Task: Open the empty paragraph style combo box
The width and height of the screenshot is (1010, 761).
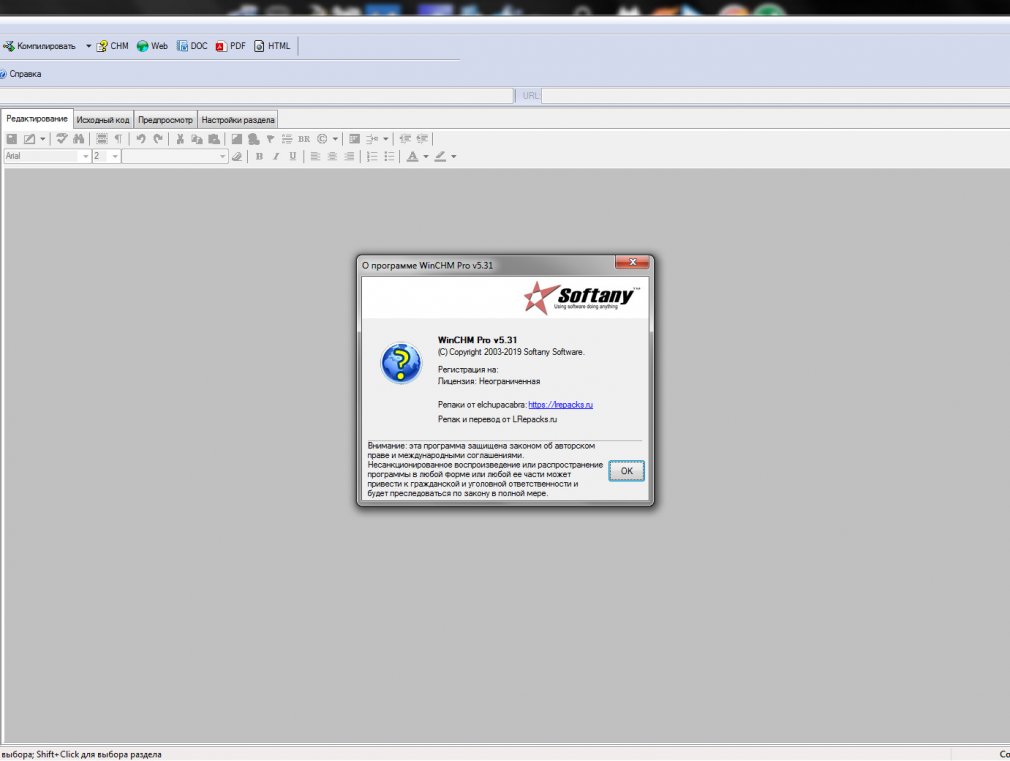Action: click(175, 156)
